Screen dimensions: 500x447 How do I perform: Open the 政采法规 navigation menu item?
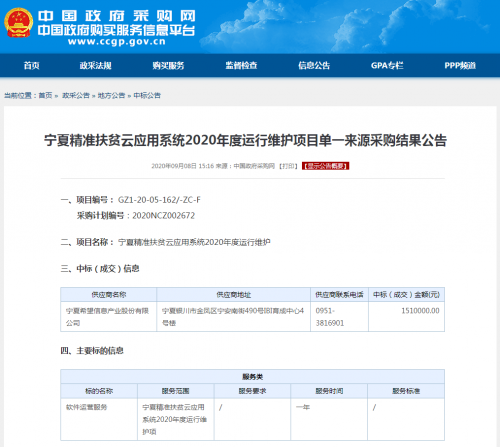coord(95,66)
